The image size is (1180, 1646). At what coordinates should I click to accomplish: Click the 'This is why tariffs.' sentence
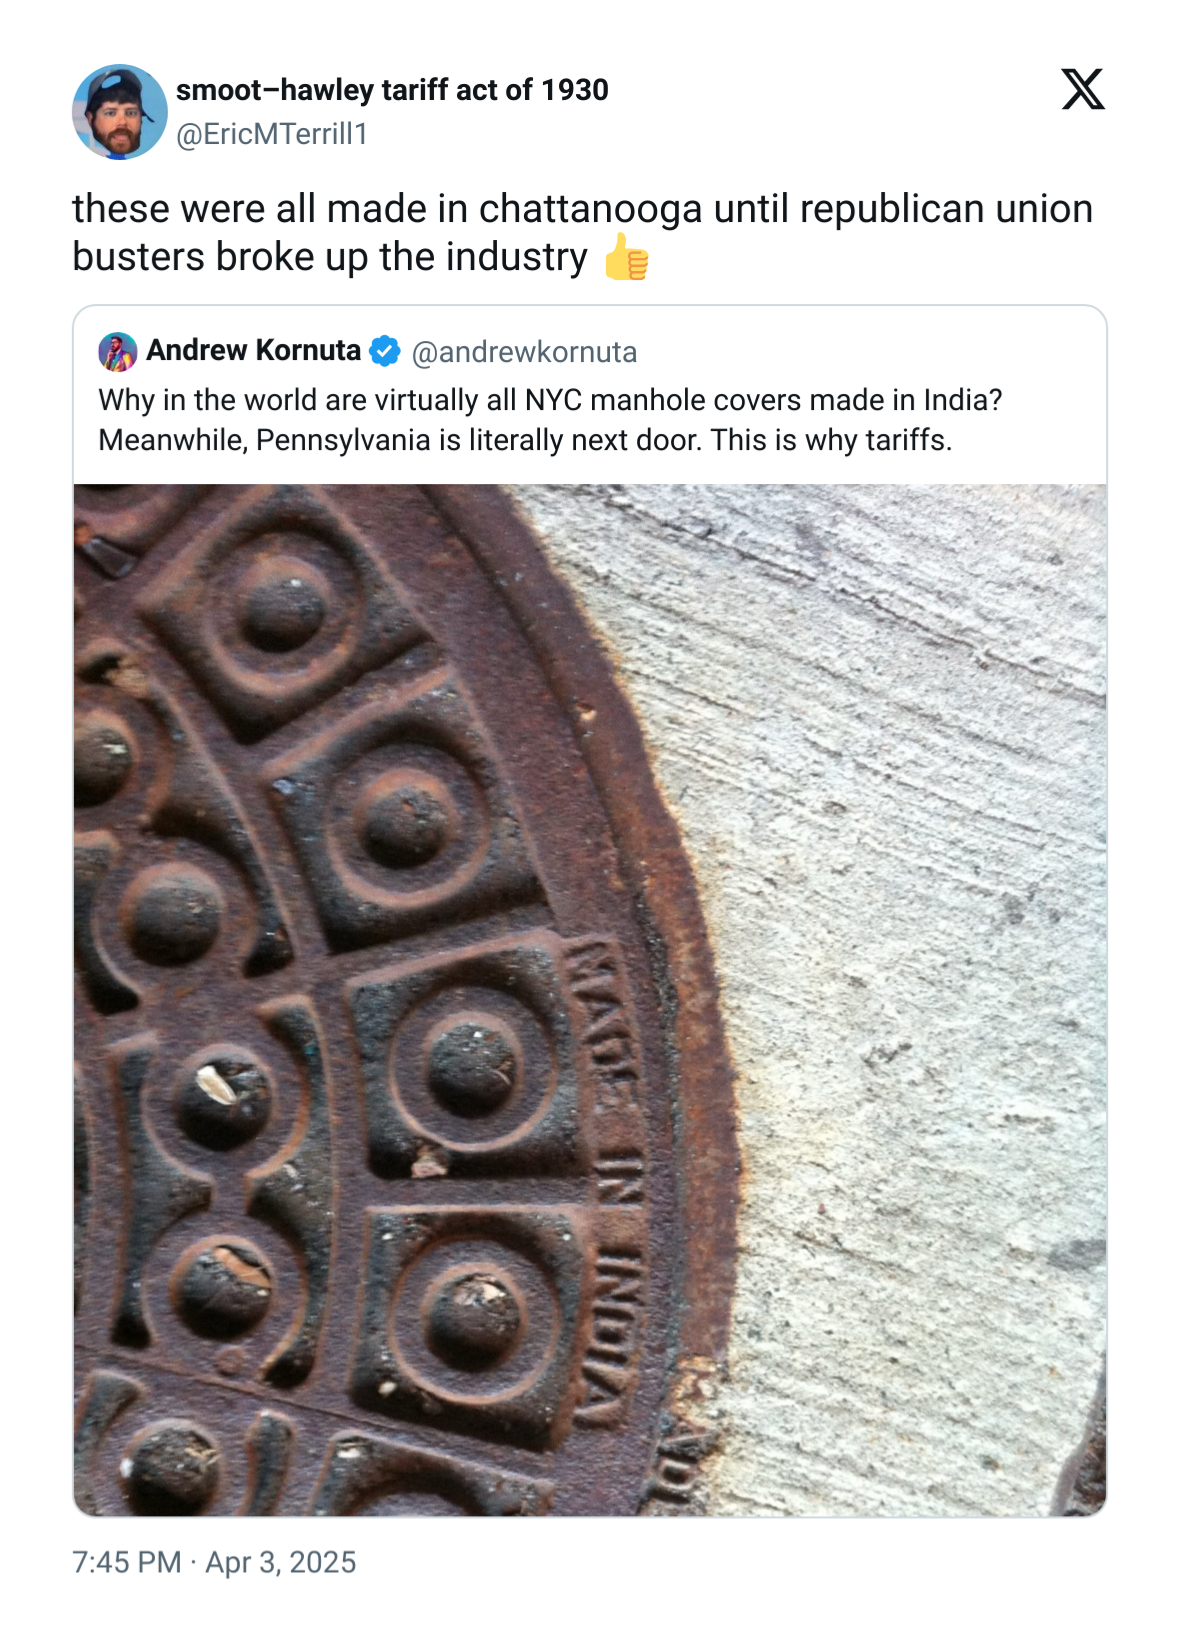(831, 440)
